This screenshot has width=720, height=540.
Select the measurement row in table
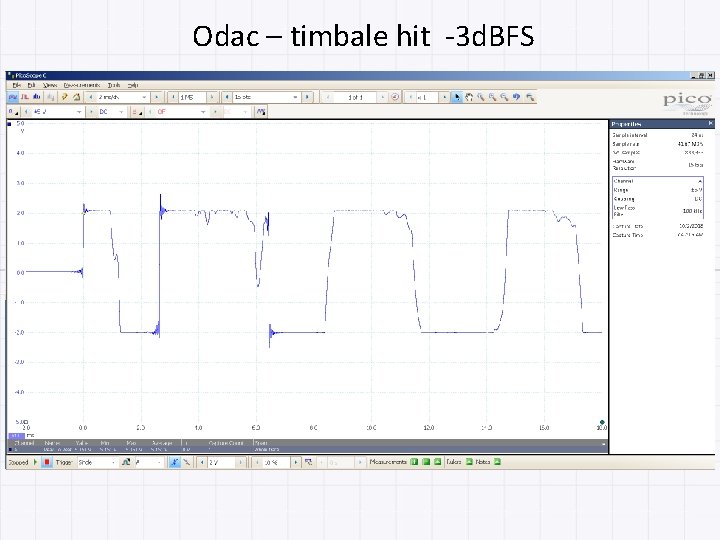(x=307, y=450)
